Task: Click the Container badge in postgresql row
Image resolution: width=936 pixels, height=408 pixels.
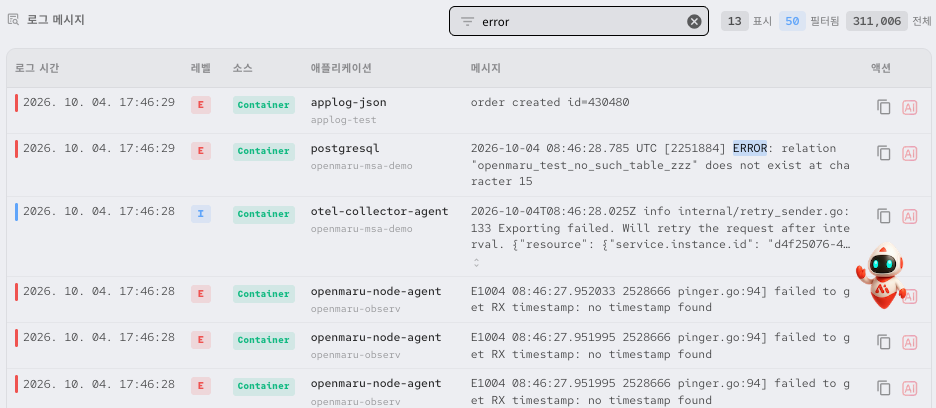Action: pyautogui.click(x=264, y=151)
